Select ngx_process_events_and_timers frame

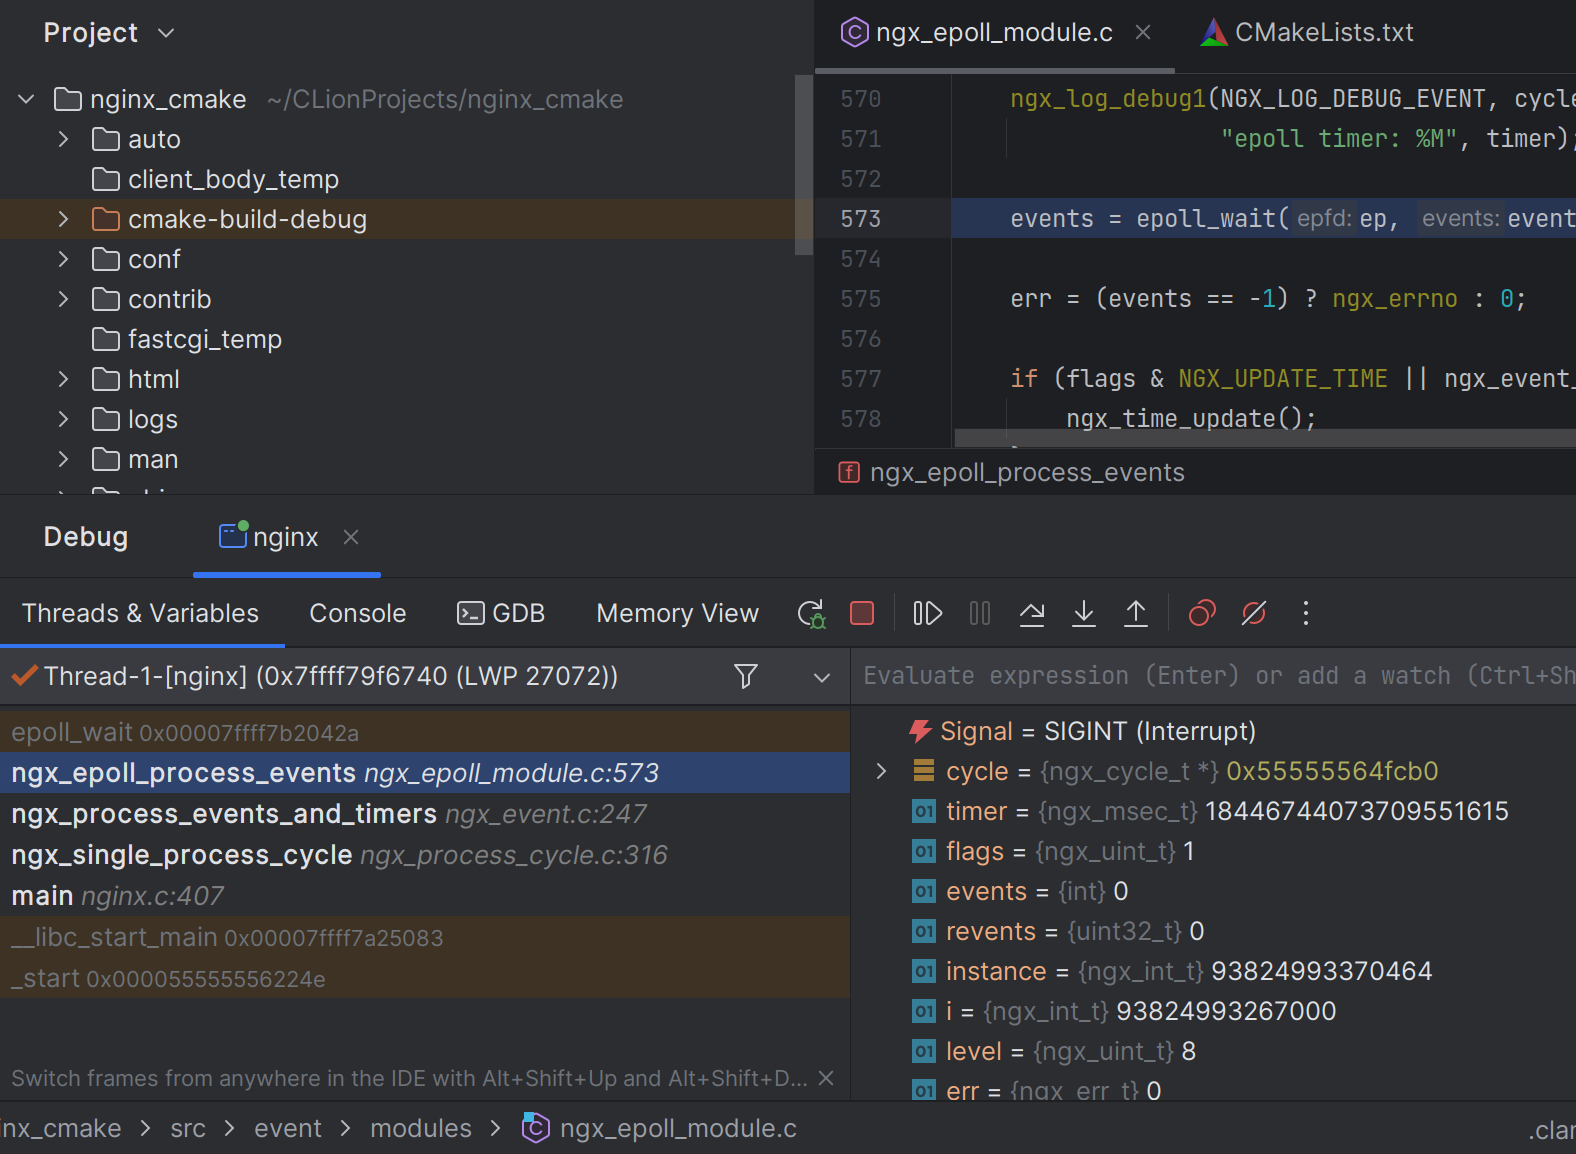click(x=425, y=814)
